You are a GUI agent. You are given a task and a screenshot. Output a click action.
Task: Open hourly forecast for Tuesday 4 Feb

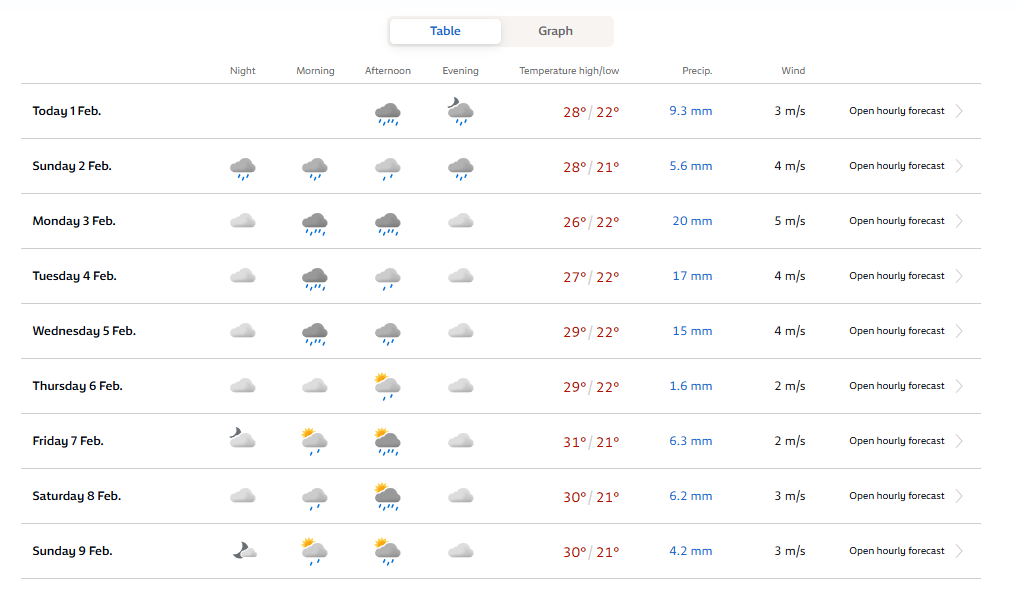[x=896, y=276]
